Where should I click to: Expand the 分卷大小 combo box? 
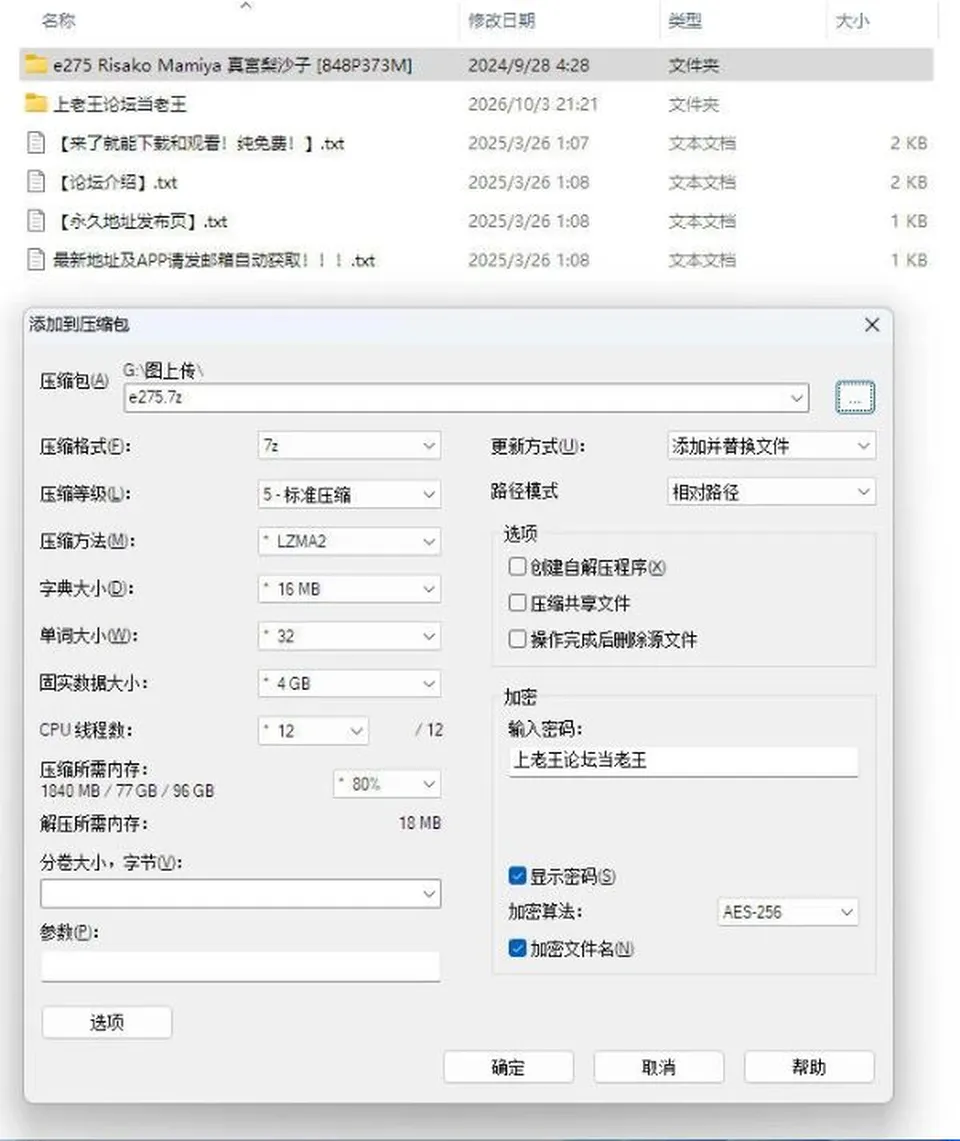click(241, 894)
